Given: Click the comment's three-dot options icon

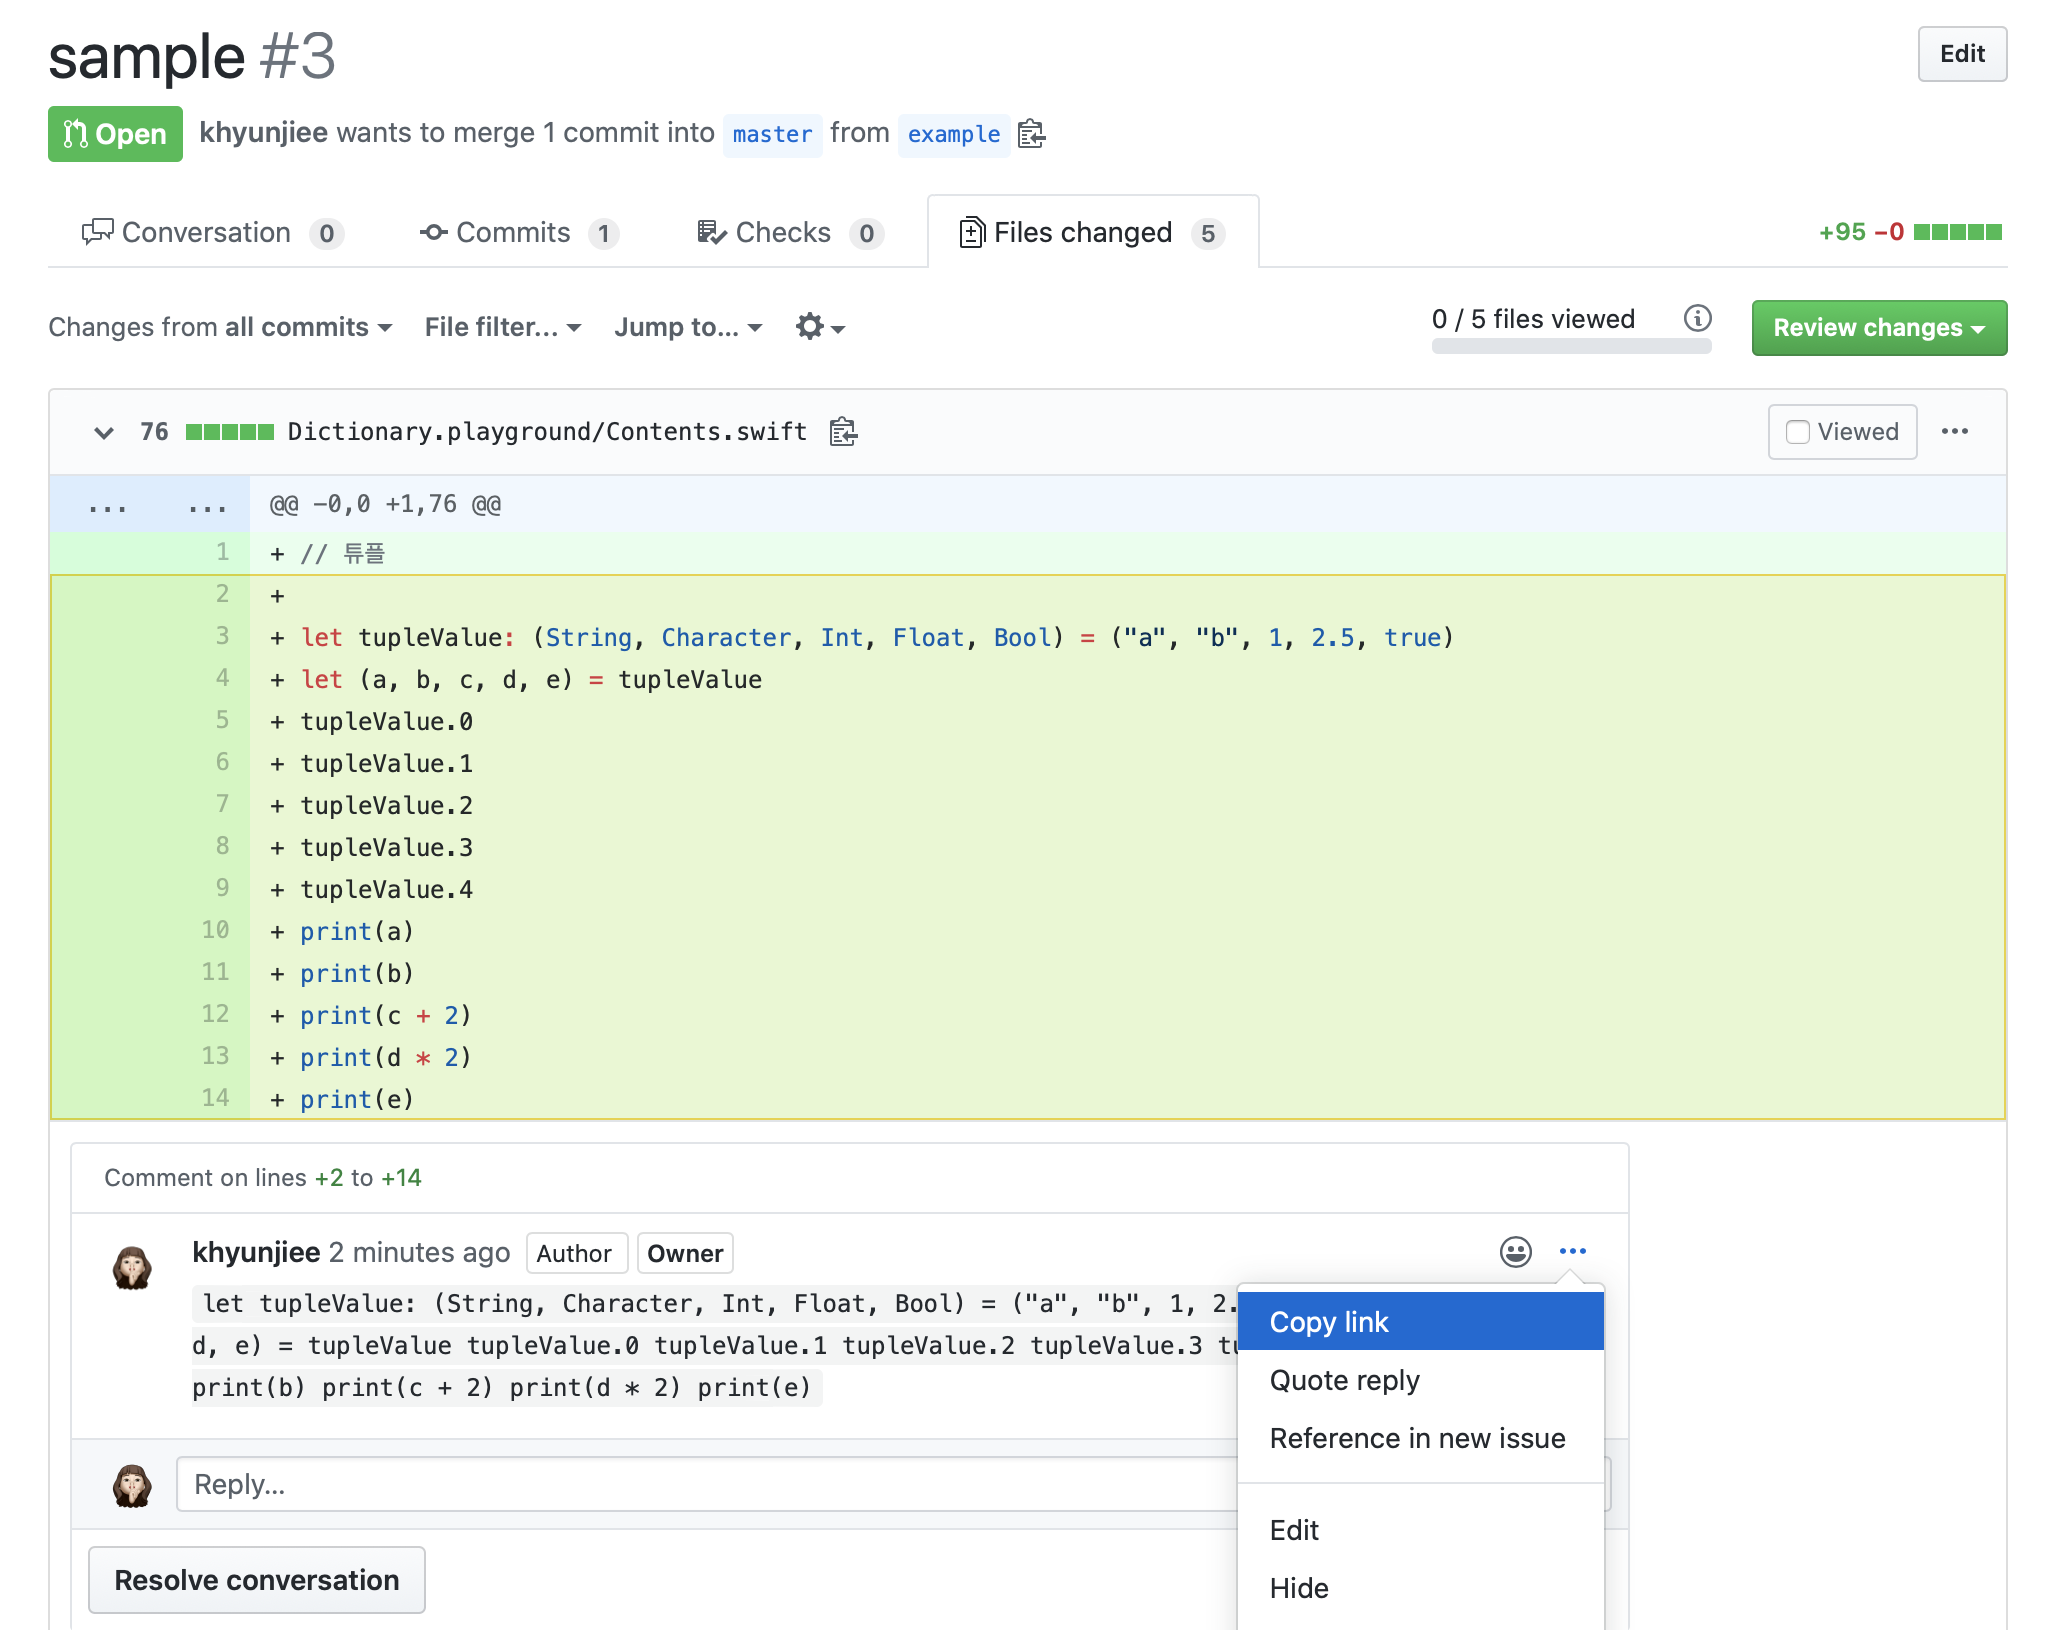Looking at the screenshot, I should tap(1572, 1252).
